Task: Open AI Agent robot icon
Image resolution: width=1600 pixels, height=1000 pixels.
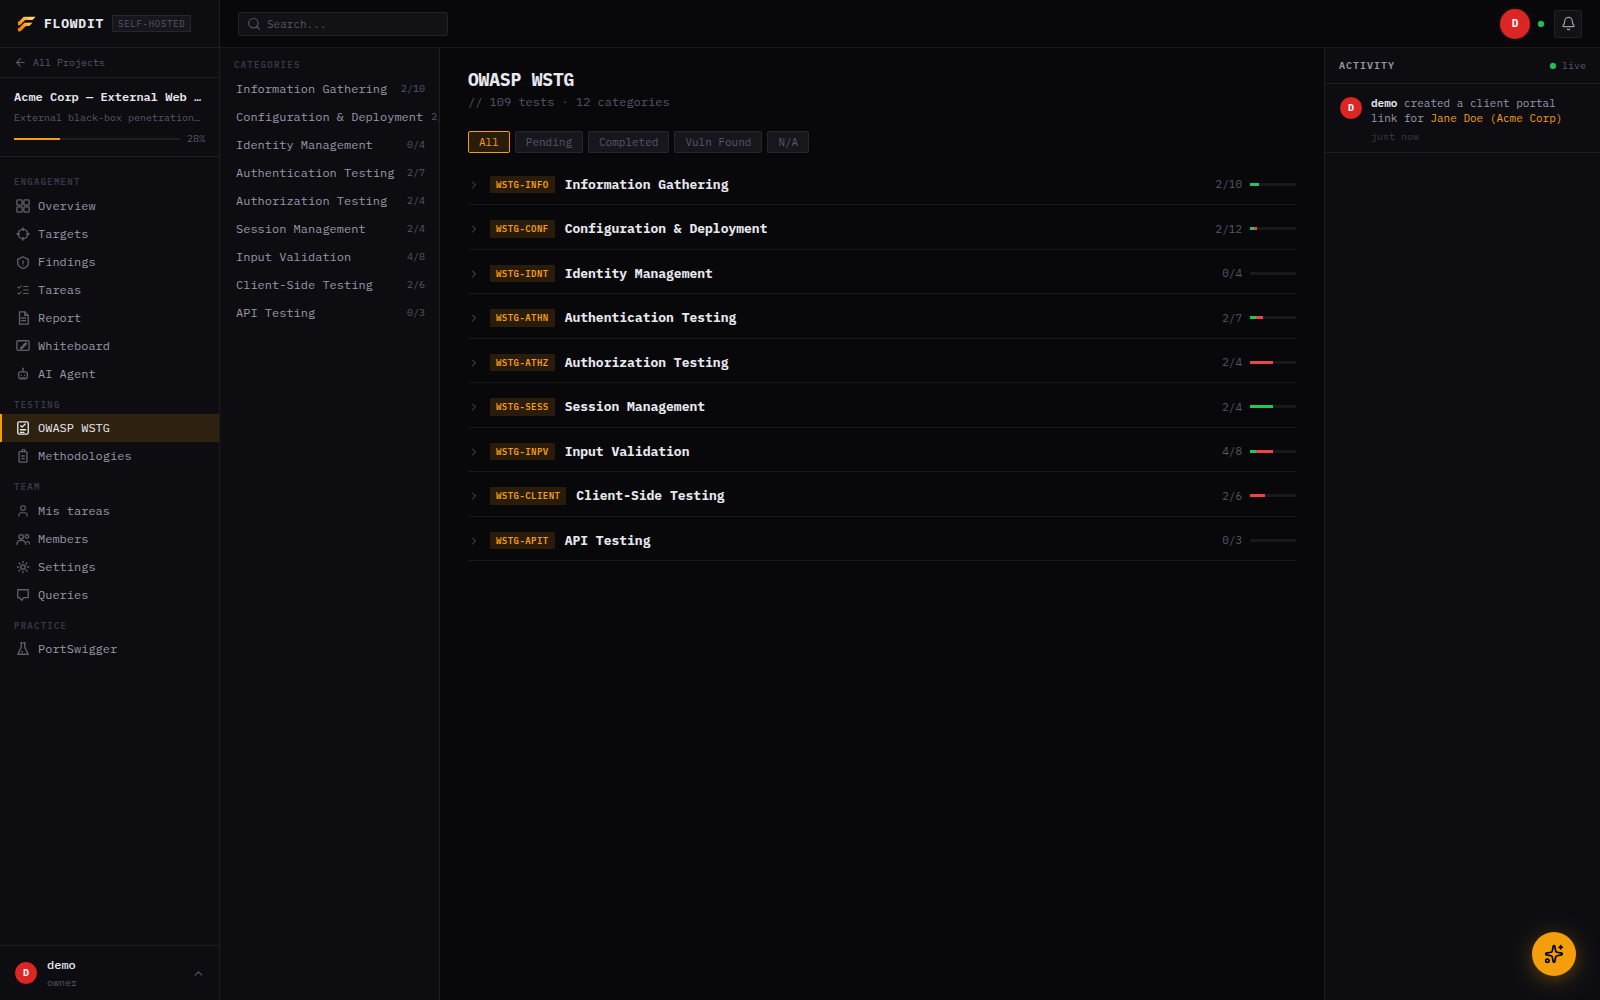Action: [x=23, y=374]
